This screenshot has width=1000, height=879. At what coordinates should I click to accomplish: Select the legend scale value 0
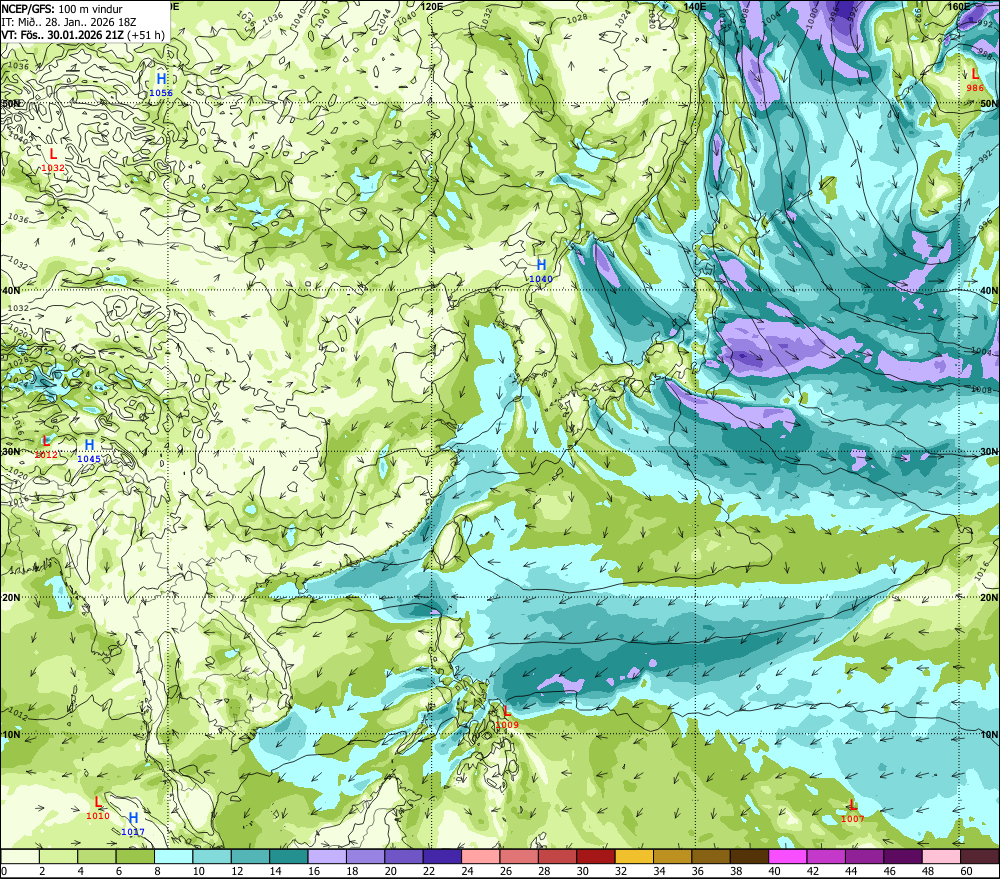tap(4, 871)
